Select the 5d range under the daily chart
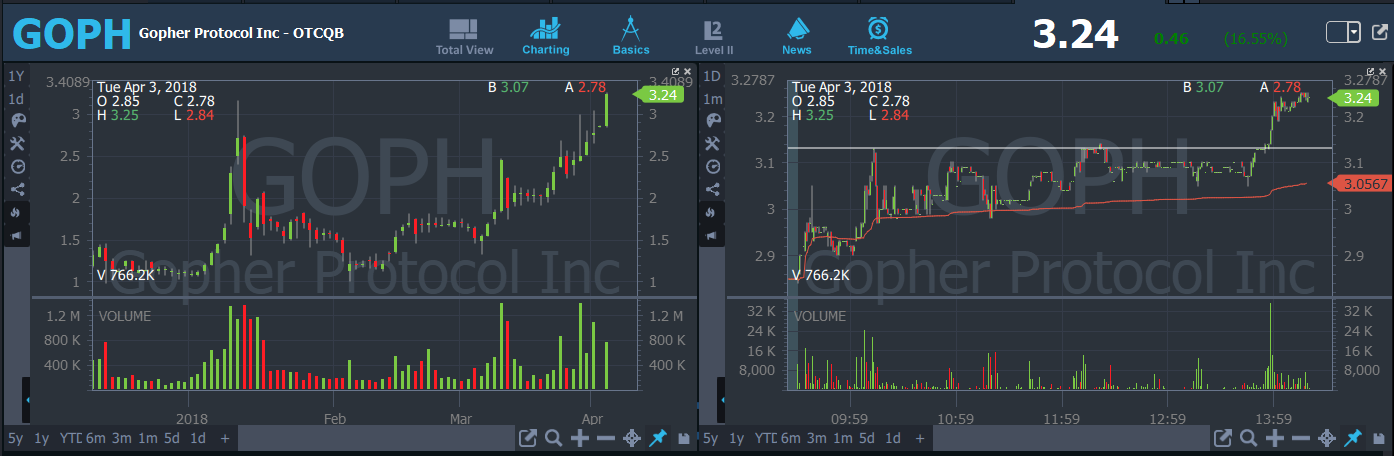Screen dimensions: 1394x456 tap(172, 438)
